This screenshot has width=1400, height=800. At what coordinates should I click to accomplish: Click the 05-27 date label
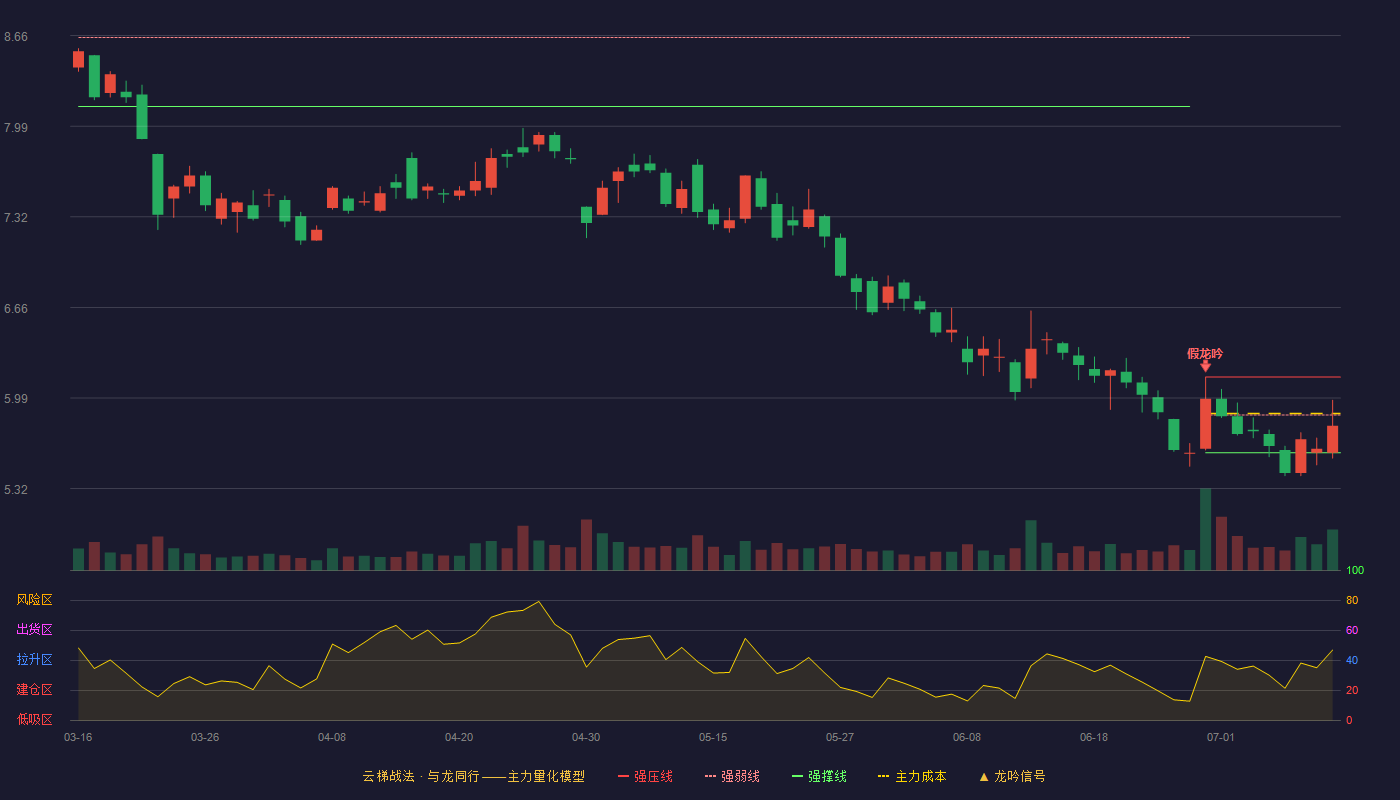pyautogui.click(x=840, y=737)
